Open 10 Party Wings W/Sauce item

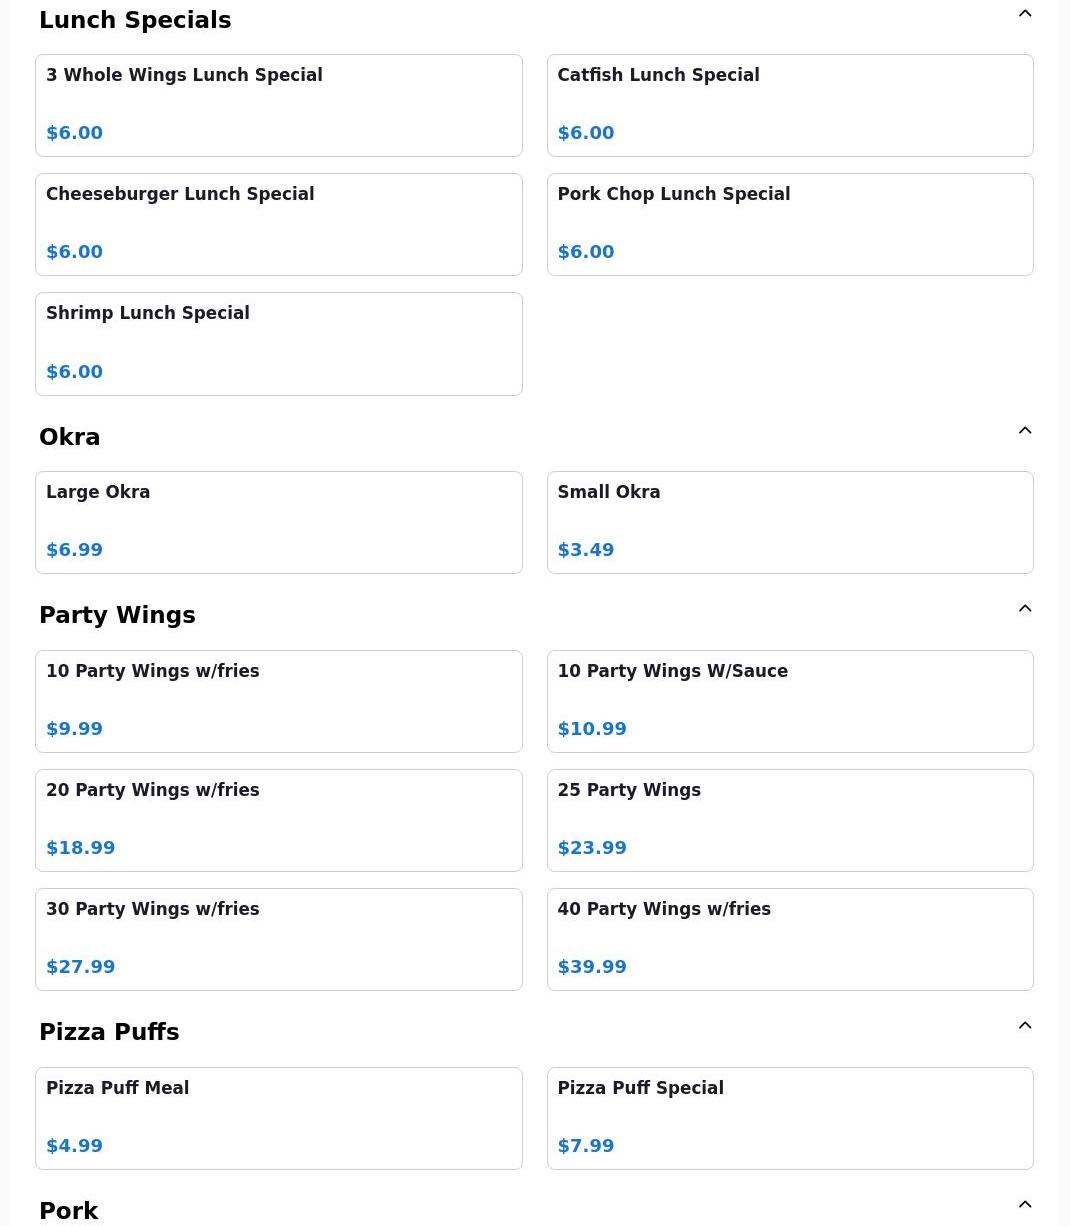point(789,701)
